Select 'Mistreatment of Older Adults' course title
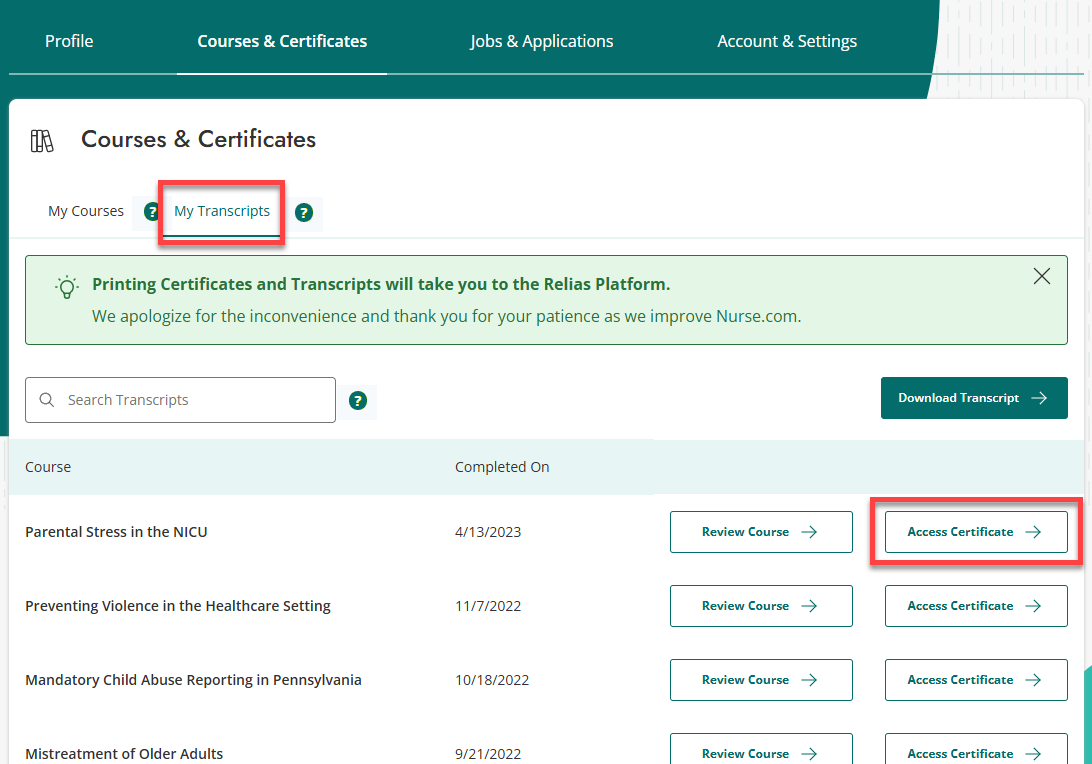The height and width of the screenshot is (764, 1092). [x=124, y=754]
